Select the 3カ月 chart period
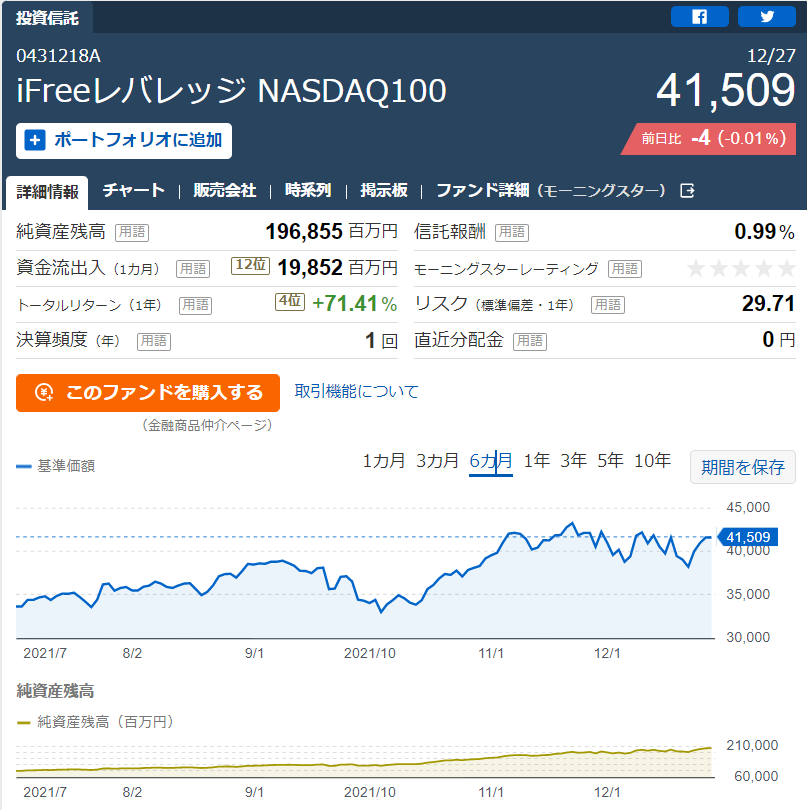 pos(437,461)
